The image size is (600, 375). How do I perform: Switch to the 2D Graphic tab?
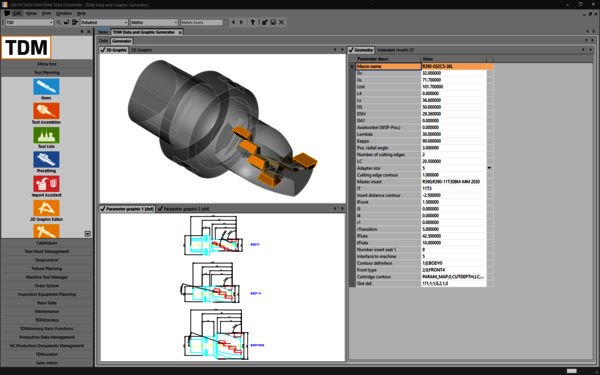click(x=142, y=50)
